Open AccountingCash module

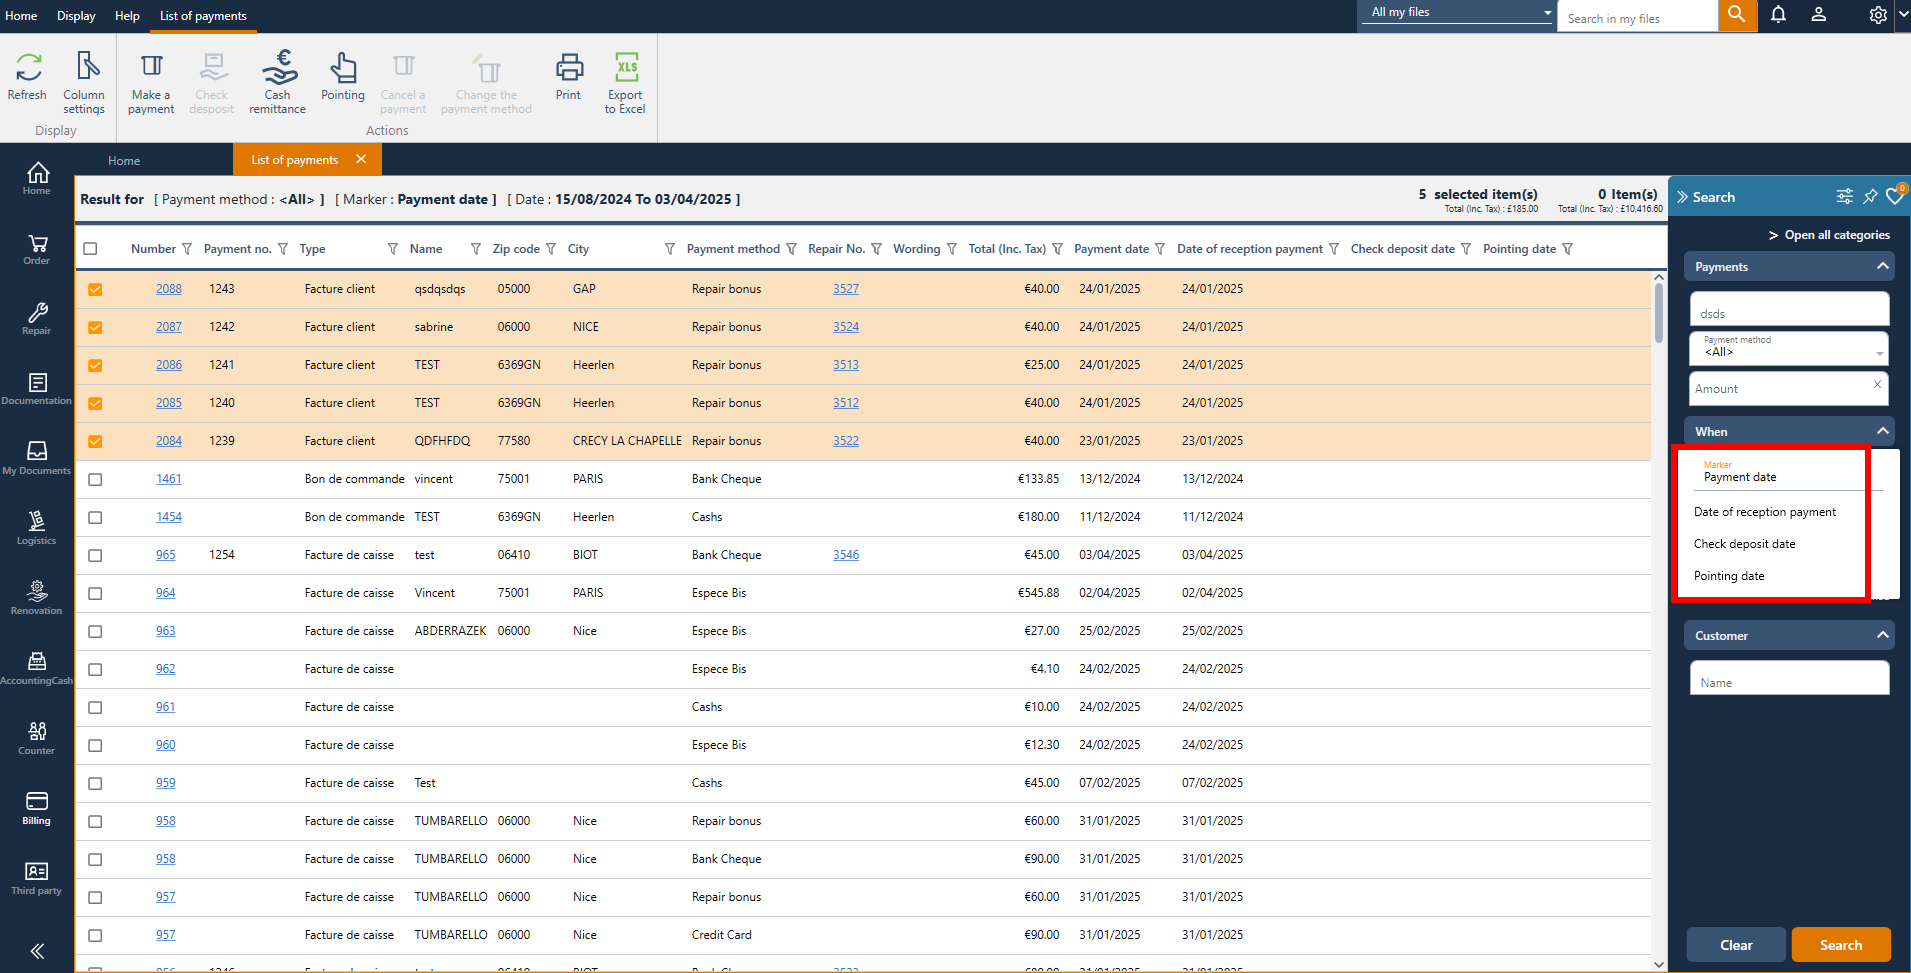(37, 669)
